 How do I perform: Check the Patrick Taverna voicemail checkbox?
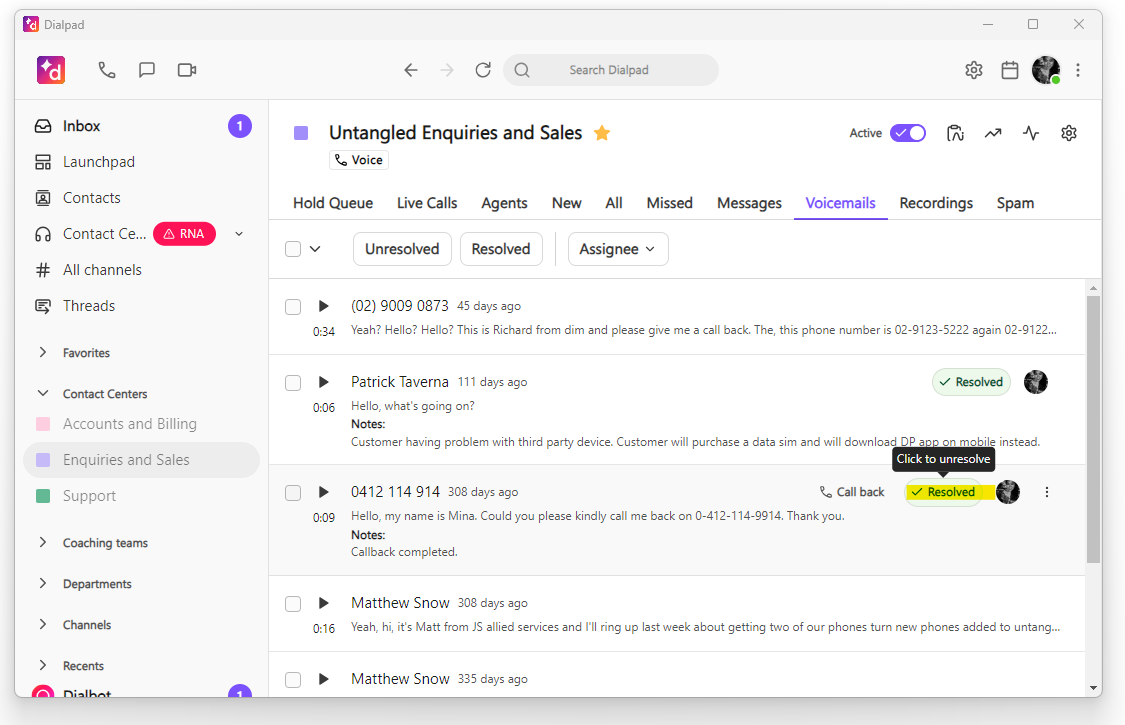[x=293, y=383]
